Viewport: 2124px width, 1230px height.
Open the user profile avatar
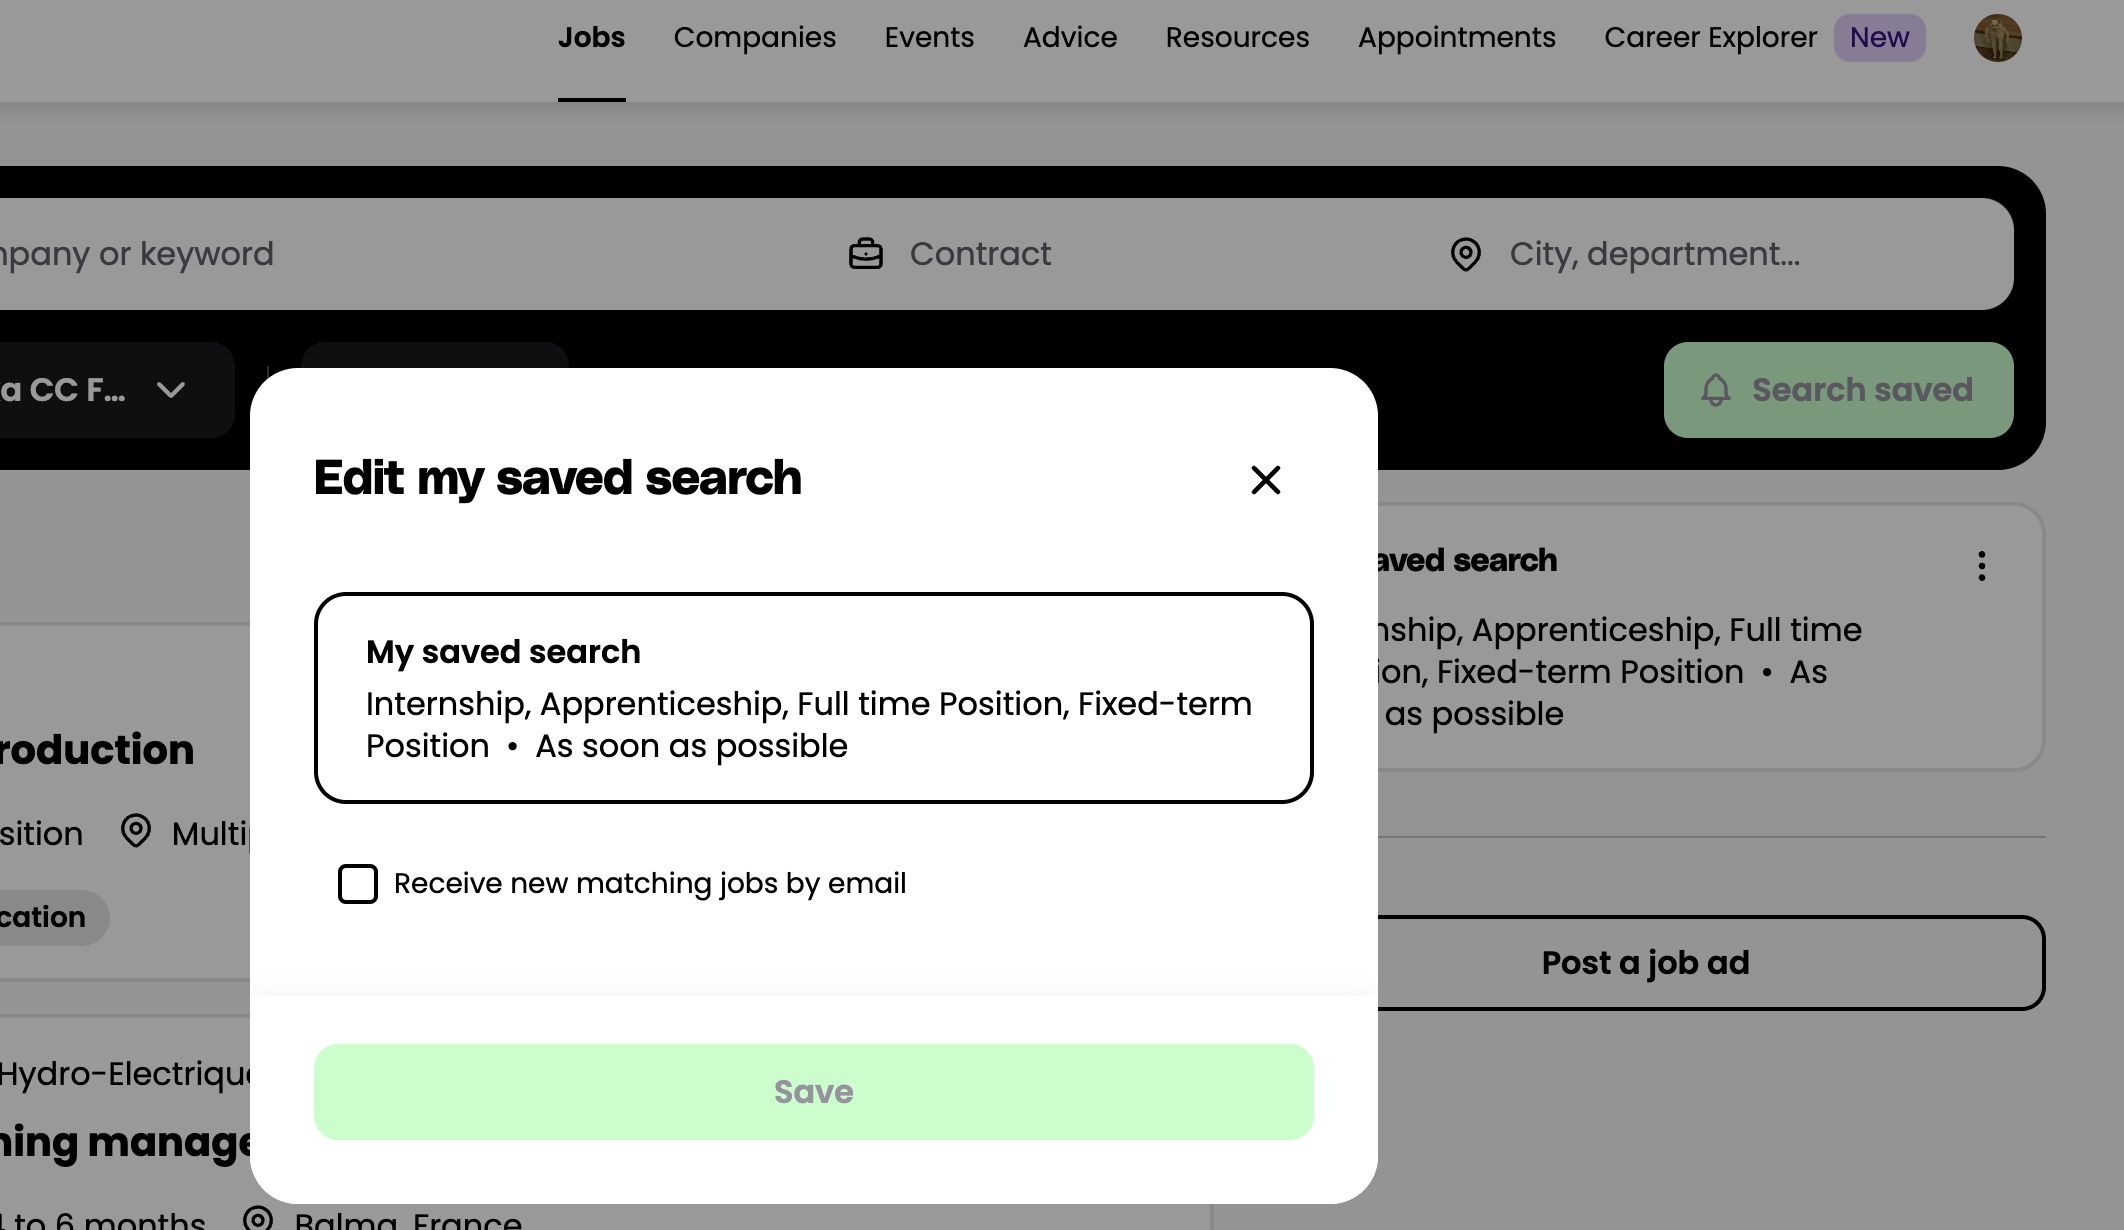click(1997, 38)
